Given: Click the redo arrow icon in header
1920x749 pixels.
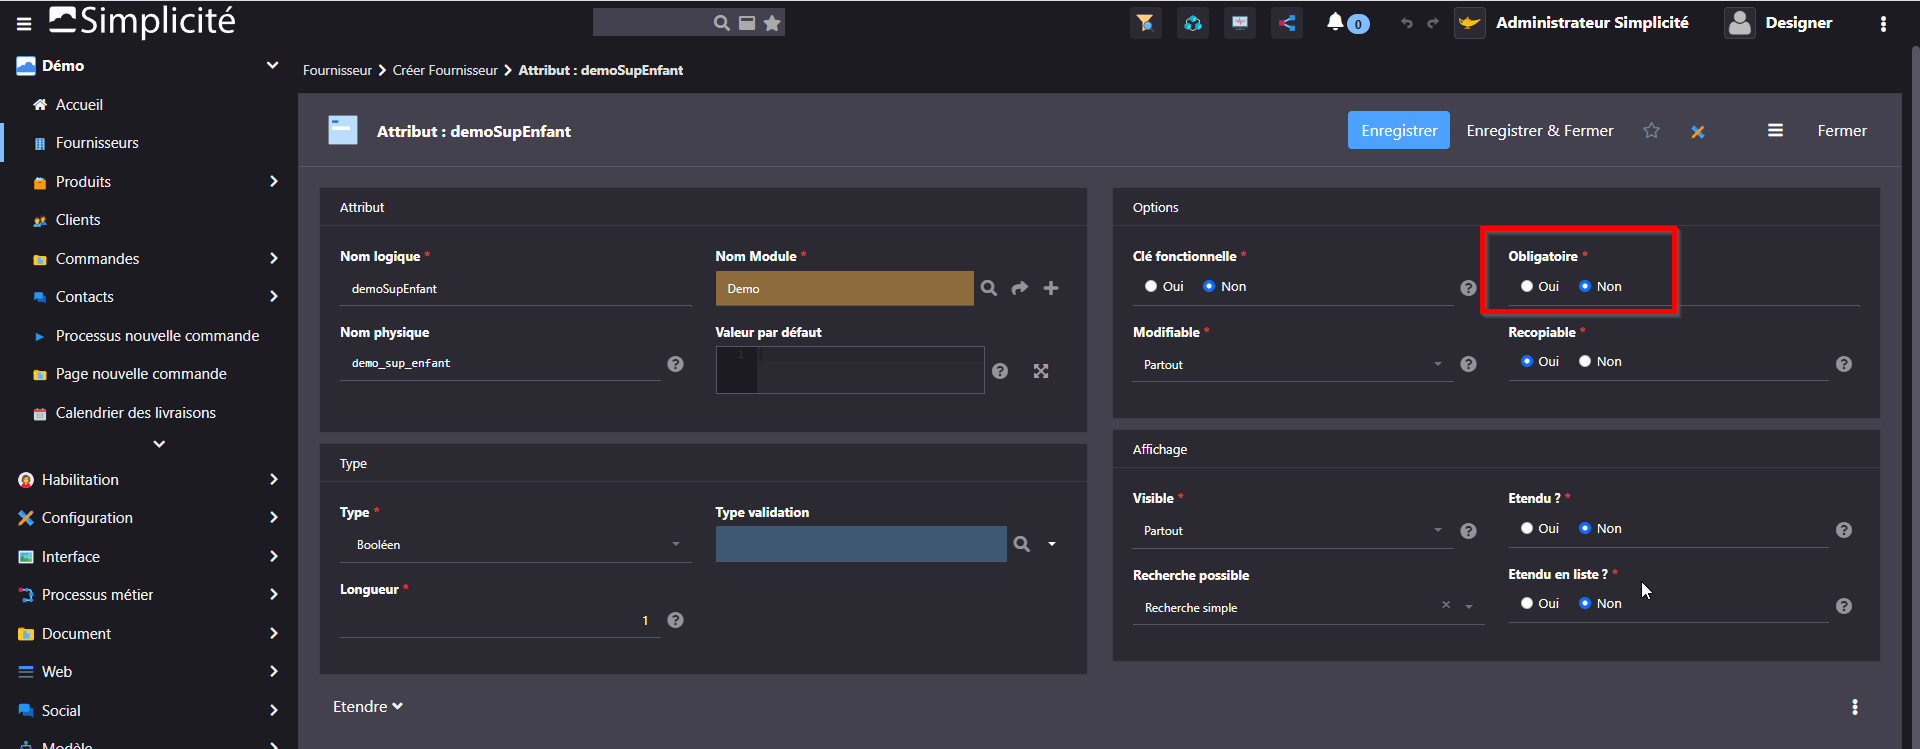Looking at the screenshot, I should [1433, 23].
